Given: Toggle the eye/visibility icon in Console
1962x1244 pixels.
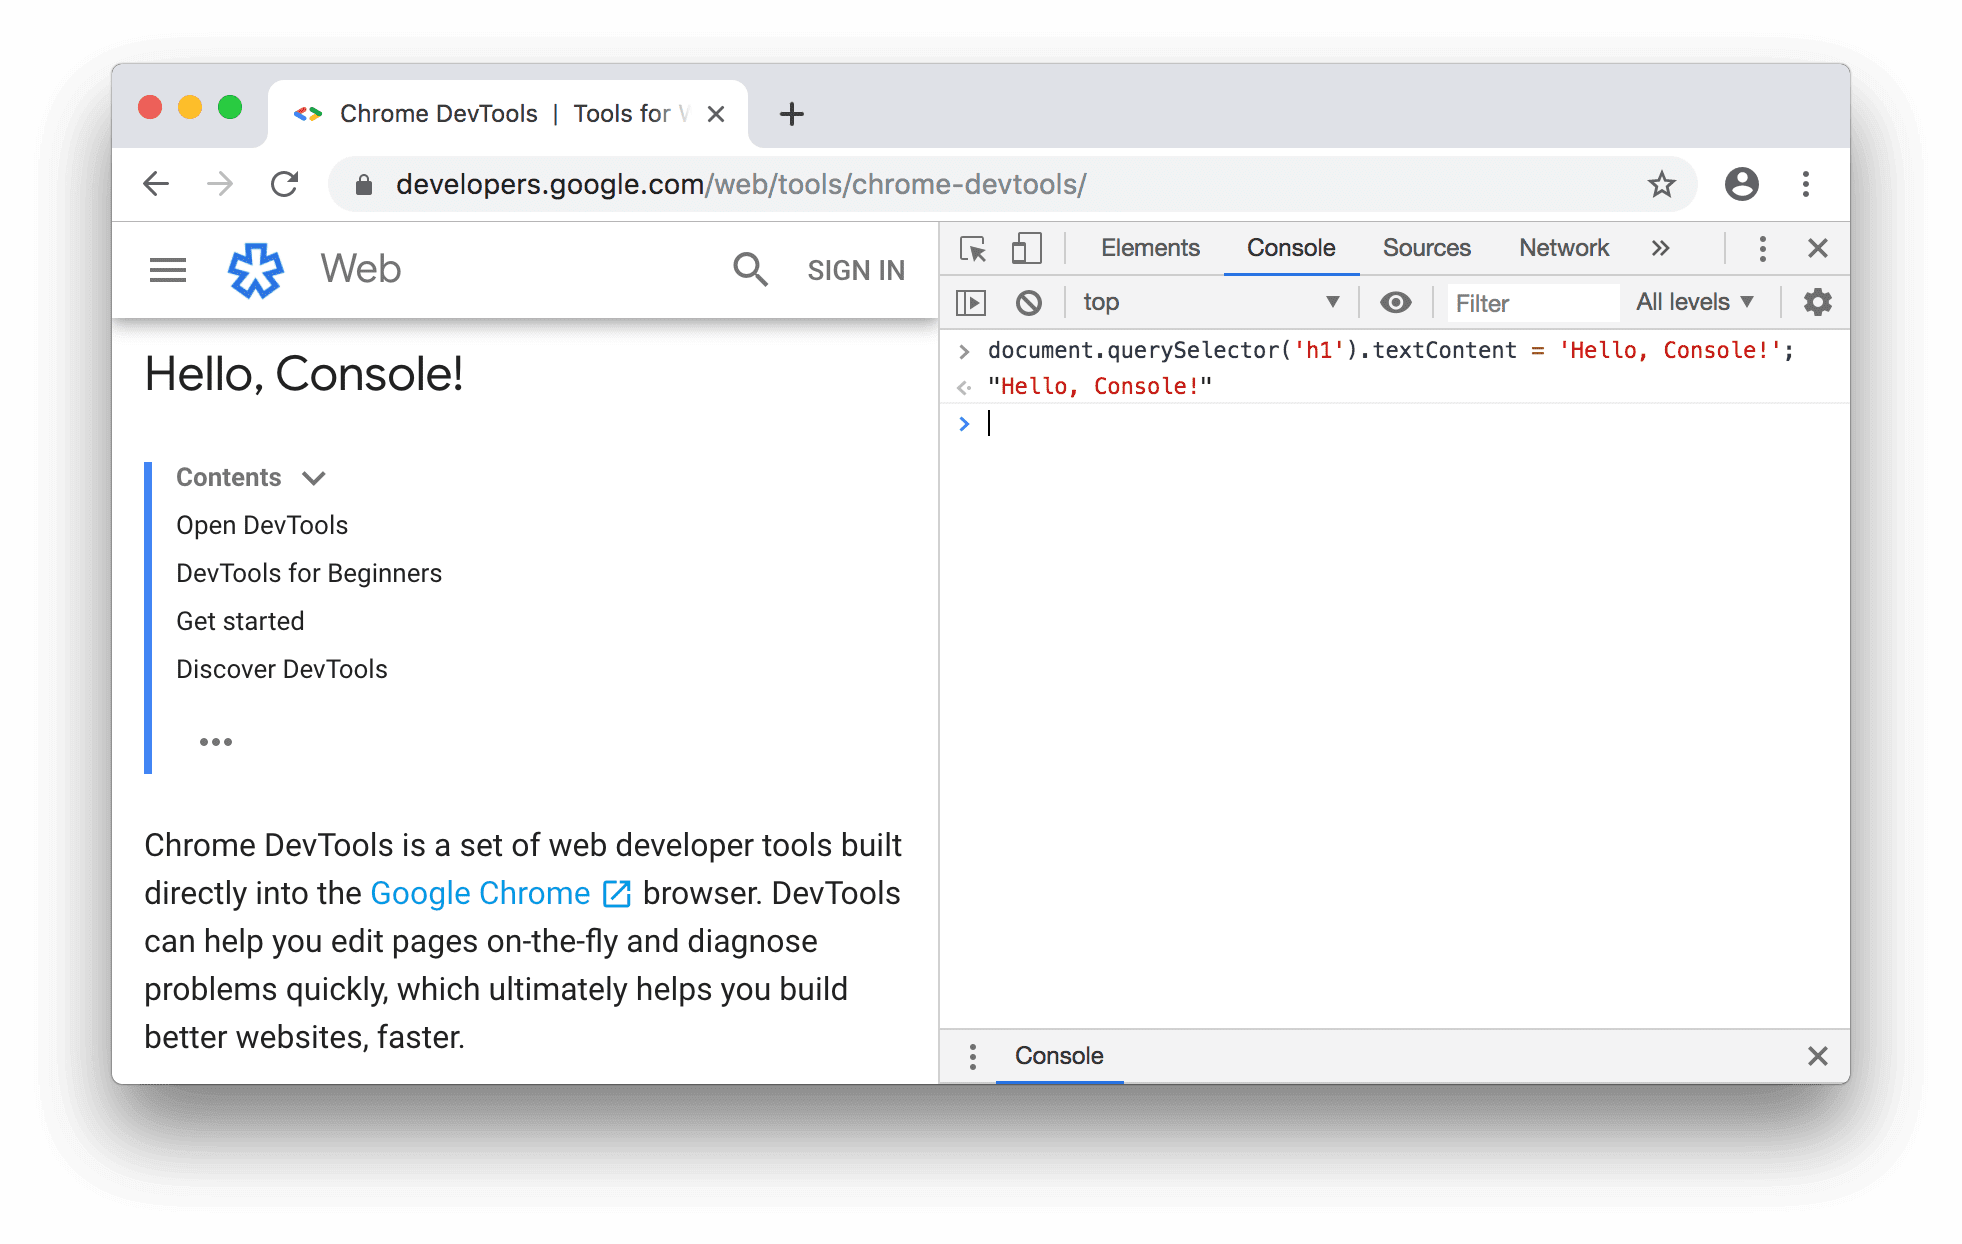Looking at the screenshot, I should pos(1394,302).
